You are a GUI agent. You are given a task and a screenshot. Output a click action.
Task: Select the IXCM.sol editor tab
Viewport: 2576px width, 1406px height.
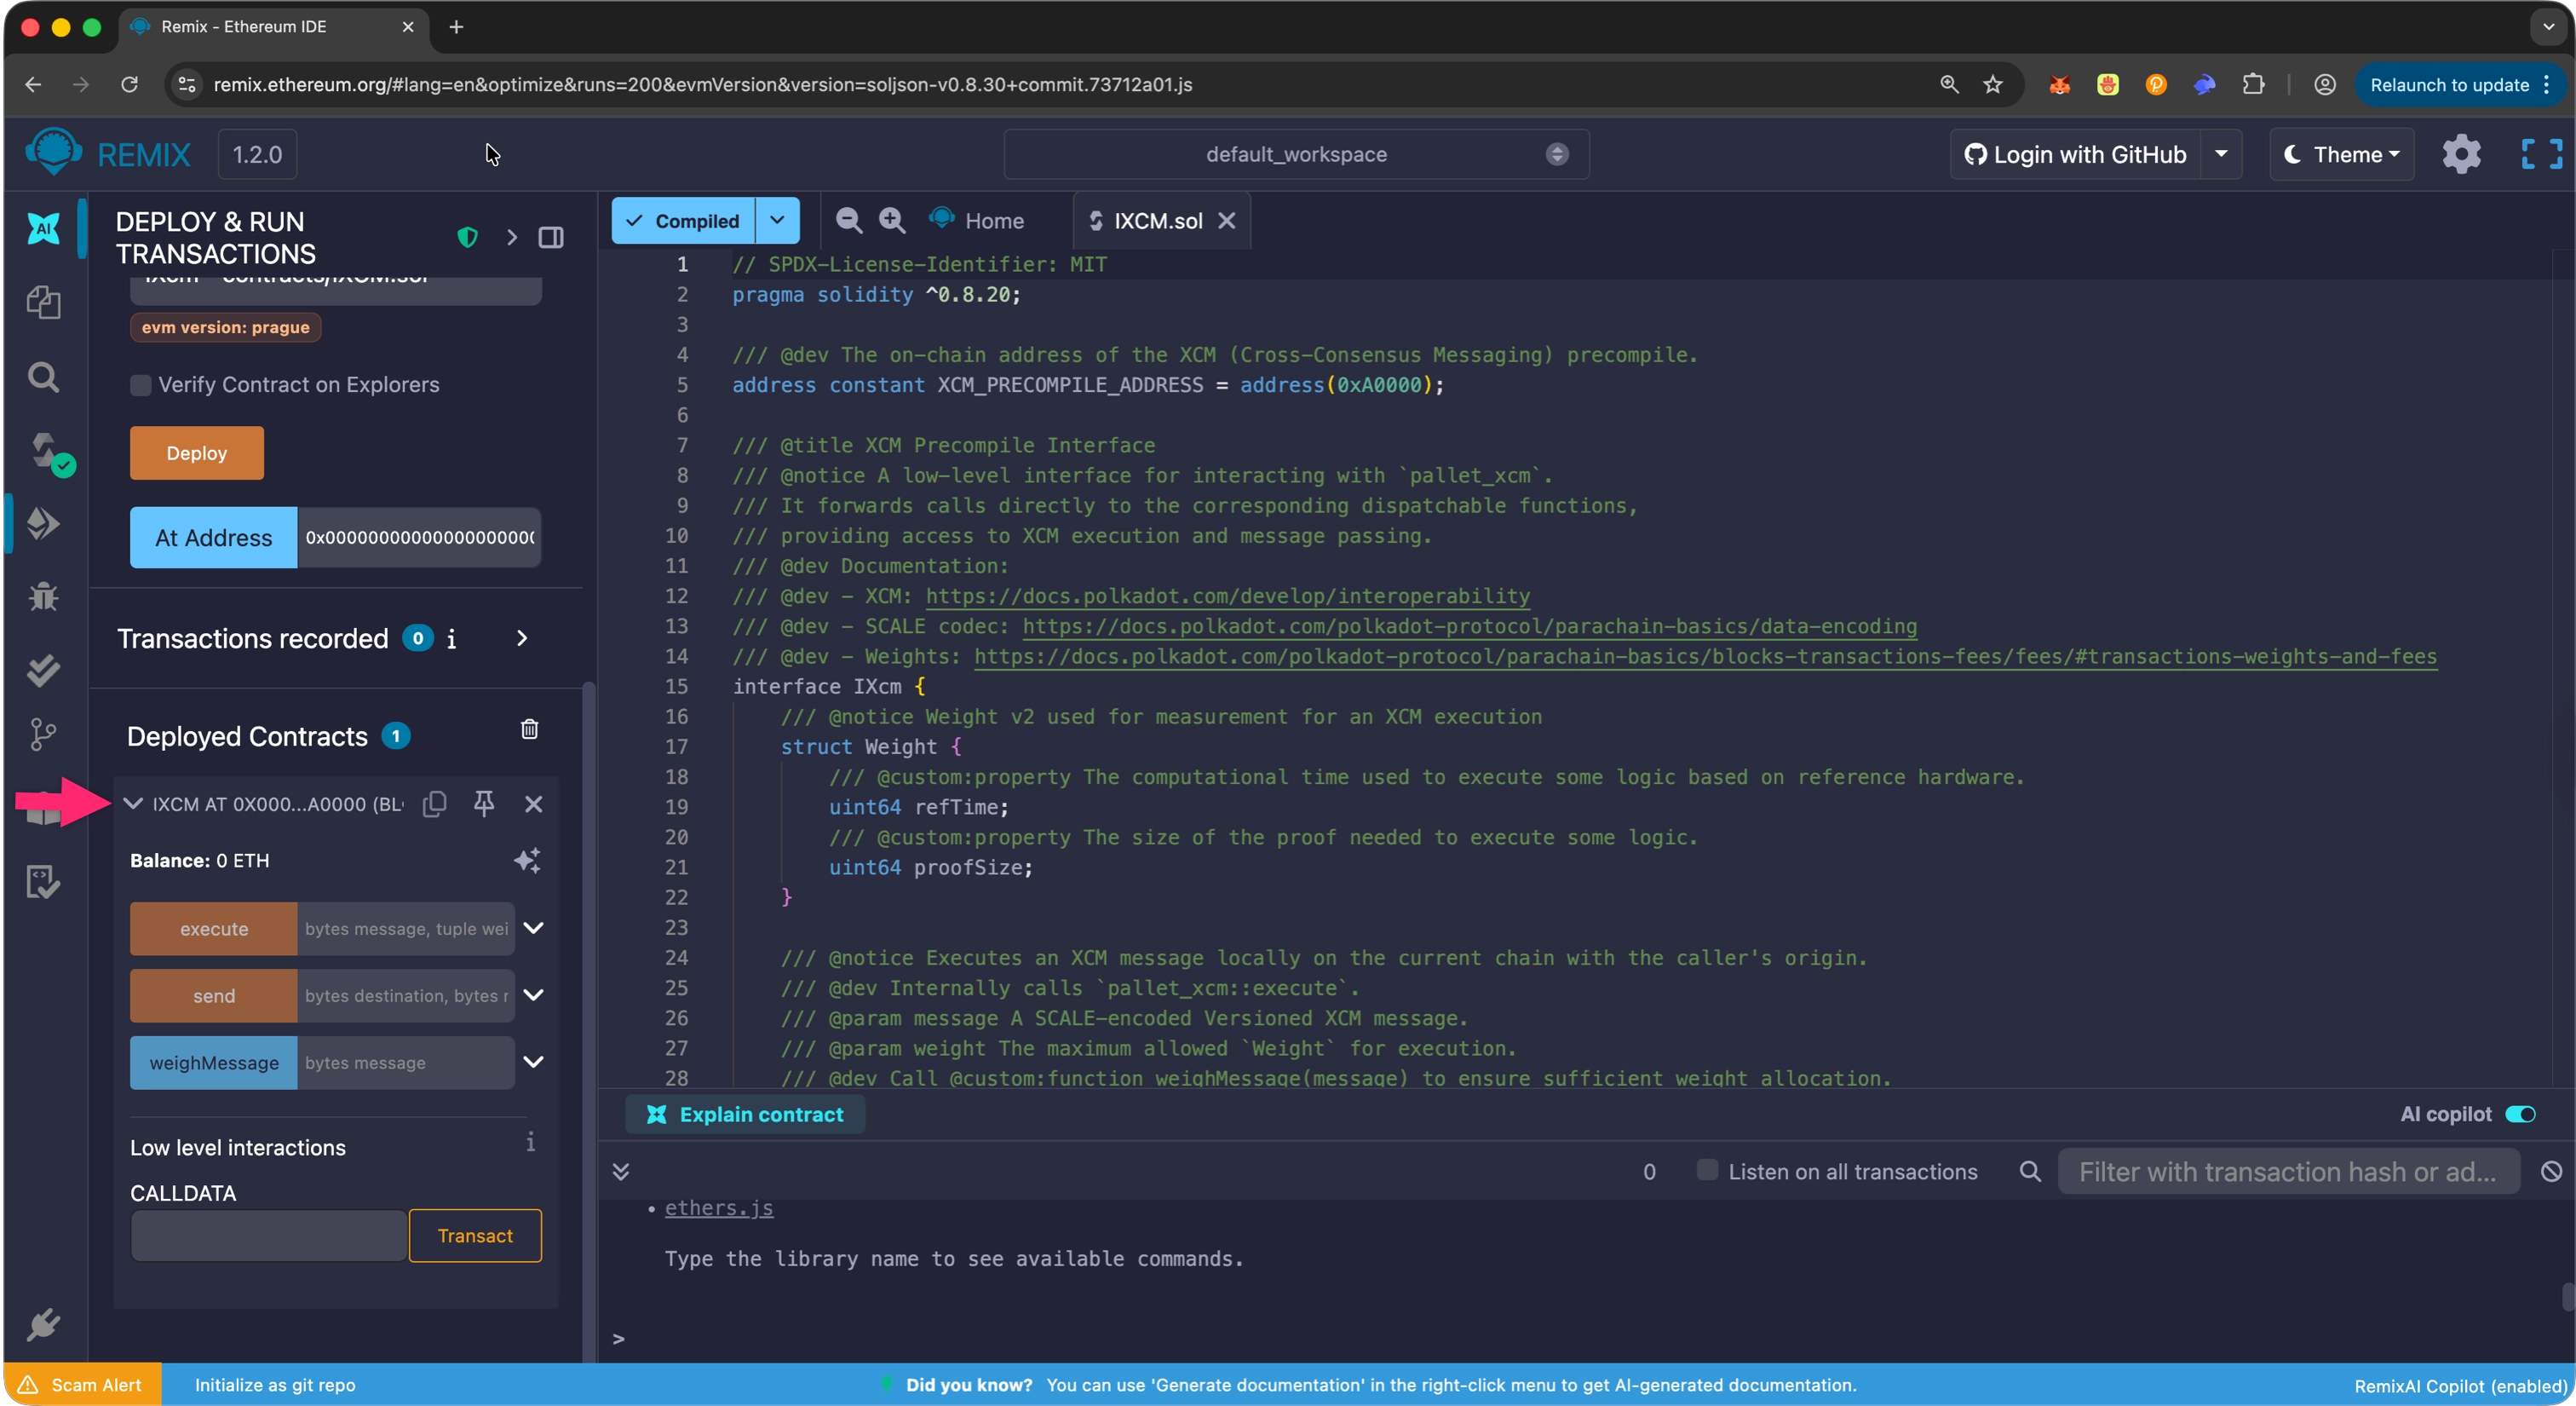click(1156, 221)
